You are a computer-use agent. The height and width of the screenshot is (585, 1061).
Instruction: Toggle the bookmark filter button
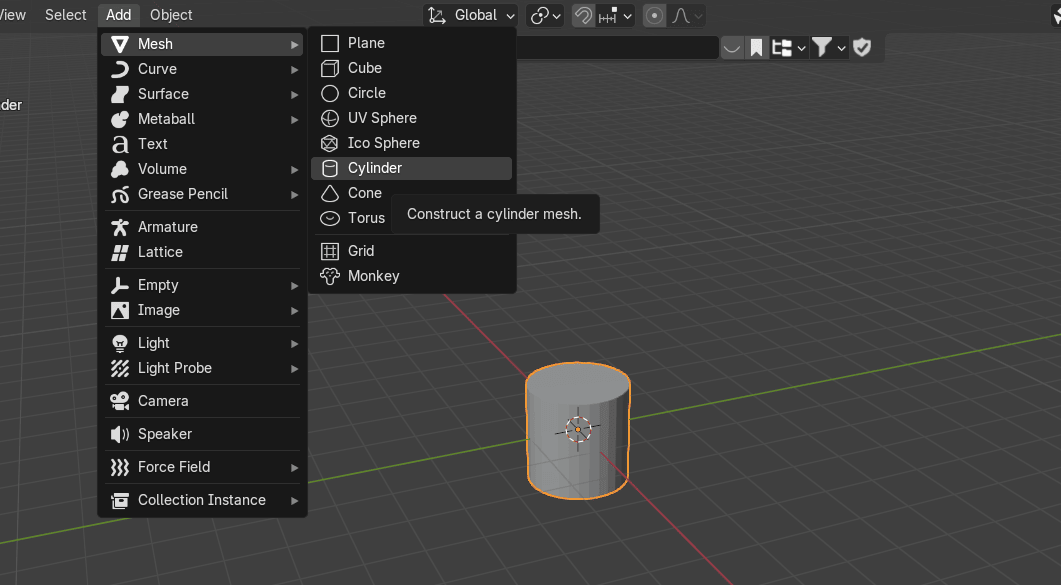pyautogui.click(x=757, y=47)
